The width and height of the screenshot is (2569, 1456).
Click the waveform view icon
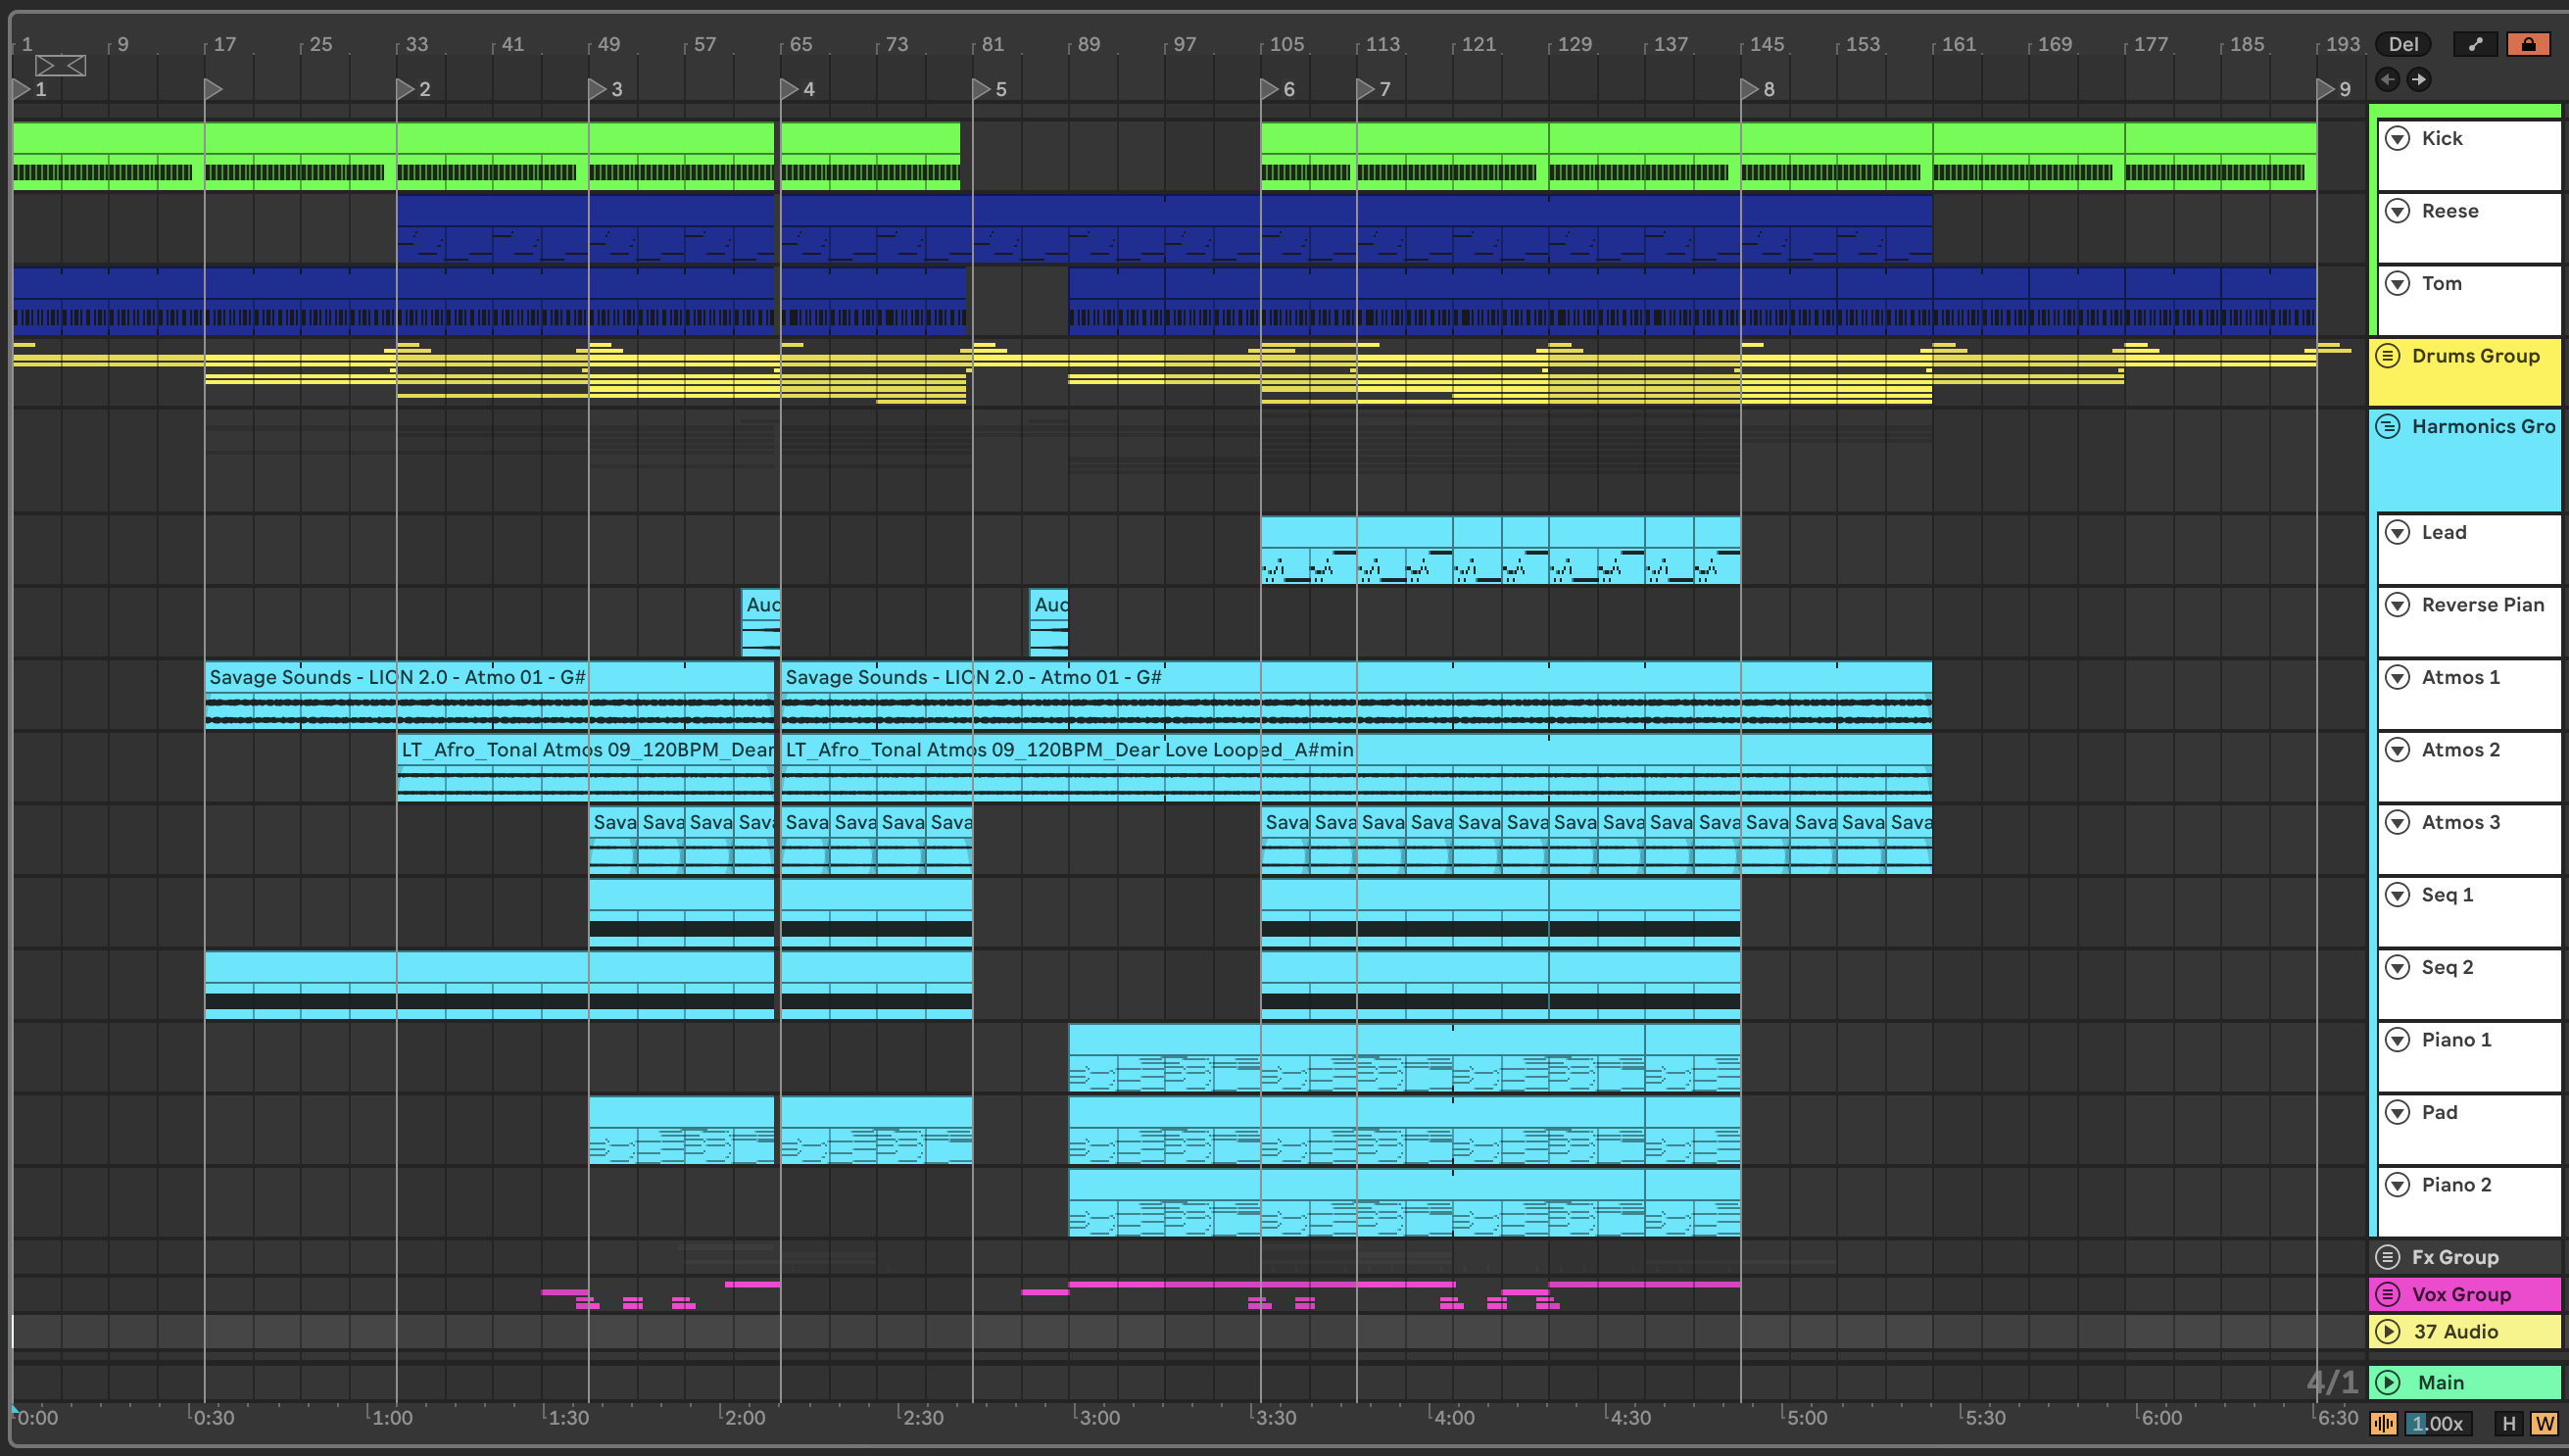(x=2384, y=1423)
